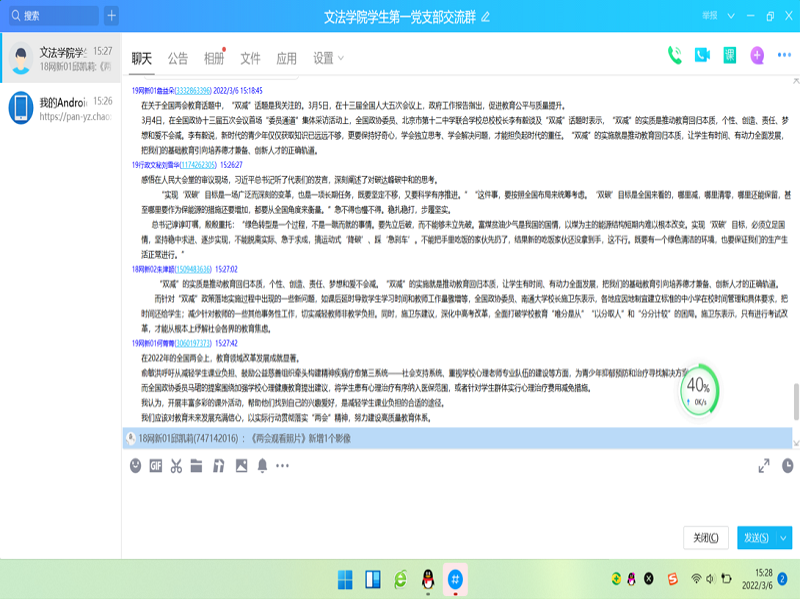
Task: Start a group voice call
Action: coord(675,56)
